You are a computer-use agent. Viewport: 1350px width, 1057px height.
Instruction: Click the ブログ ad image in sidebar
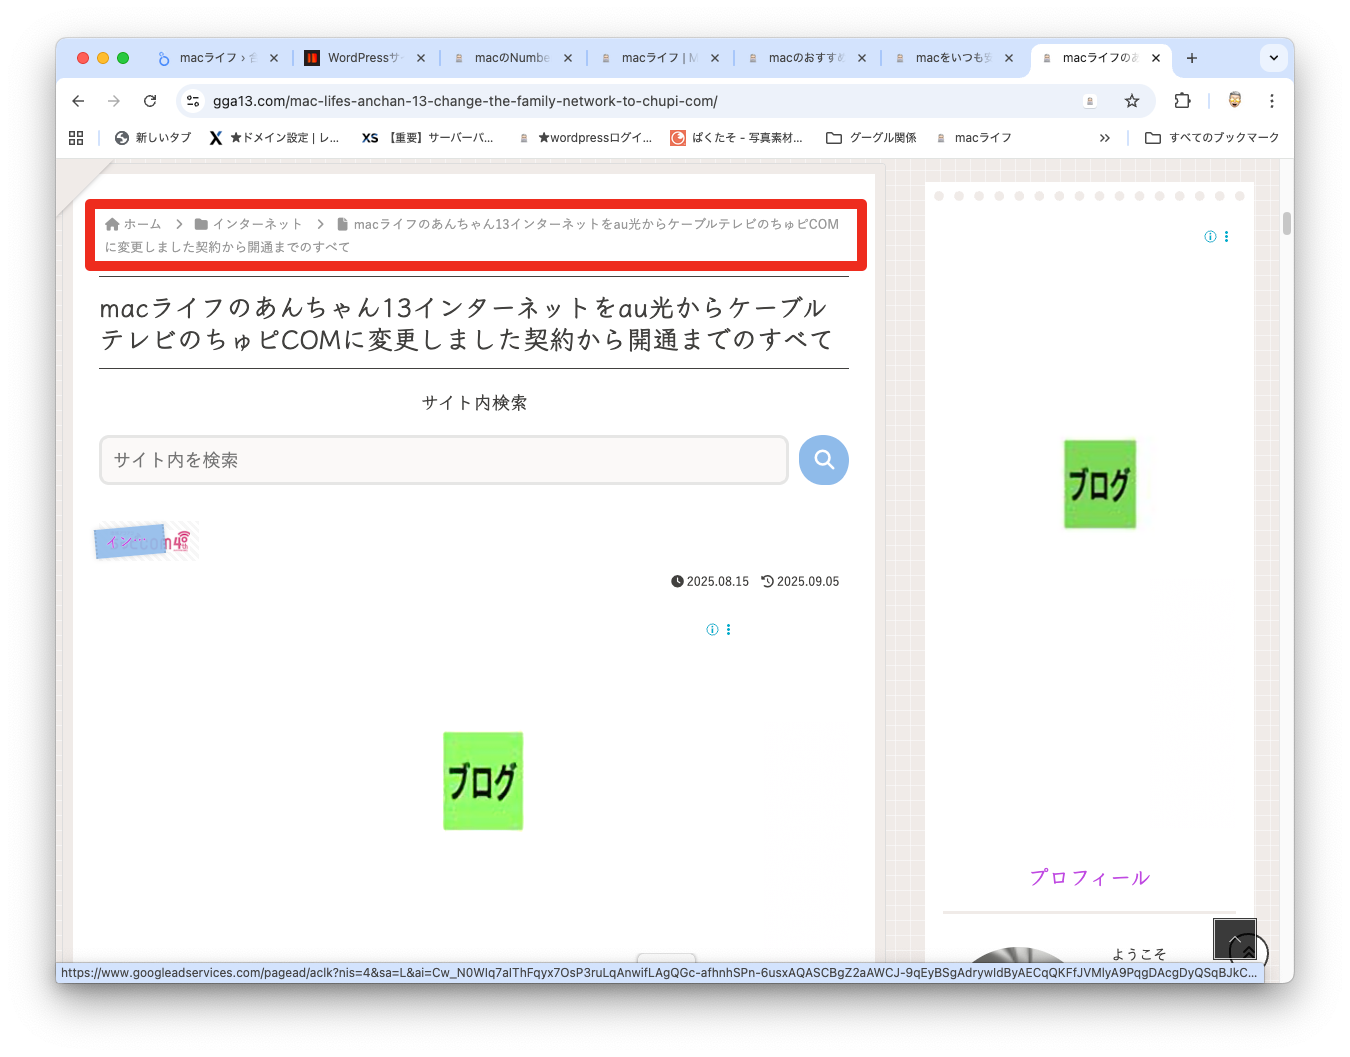1100,484
